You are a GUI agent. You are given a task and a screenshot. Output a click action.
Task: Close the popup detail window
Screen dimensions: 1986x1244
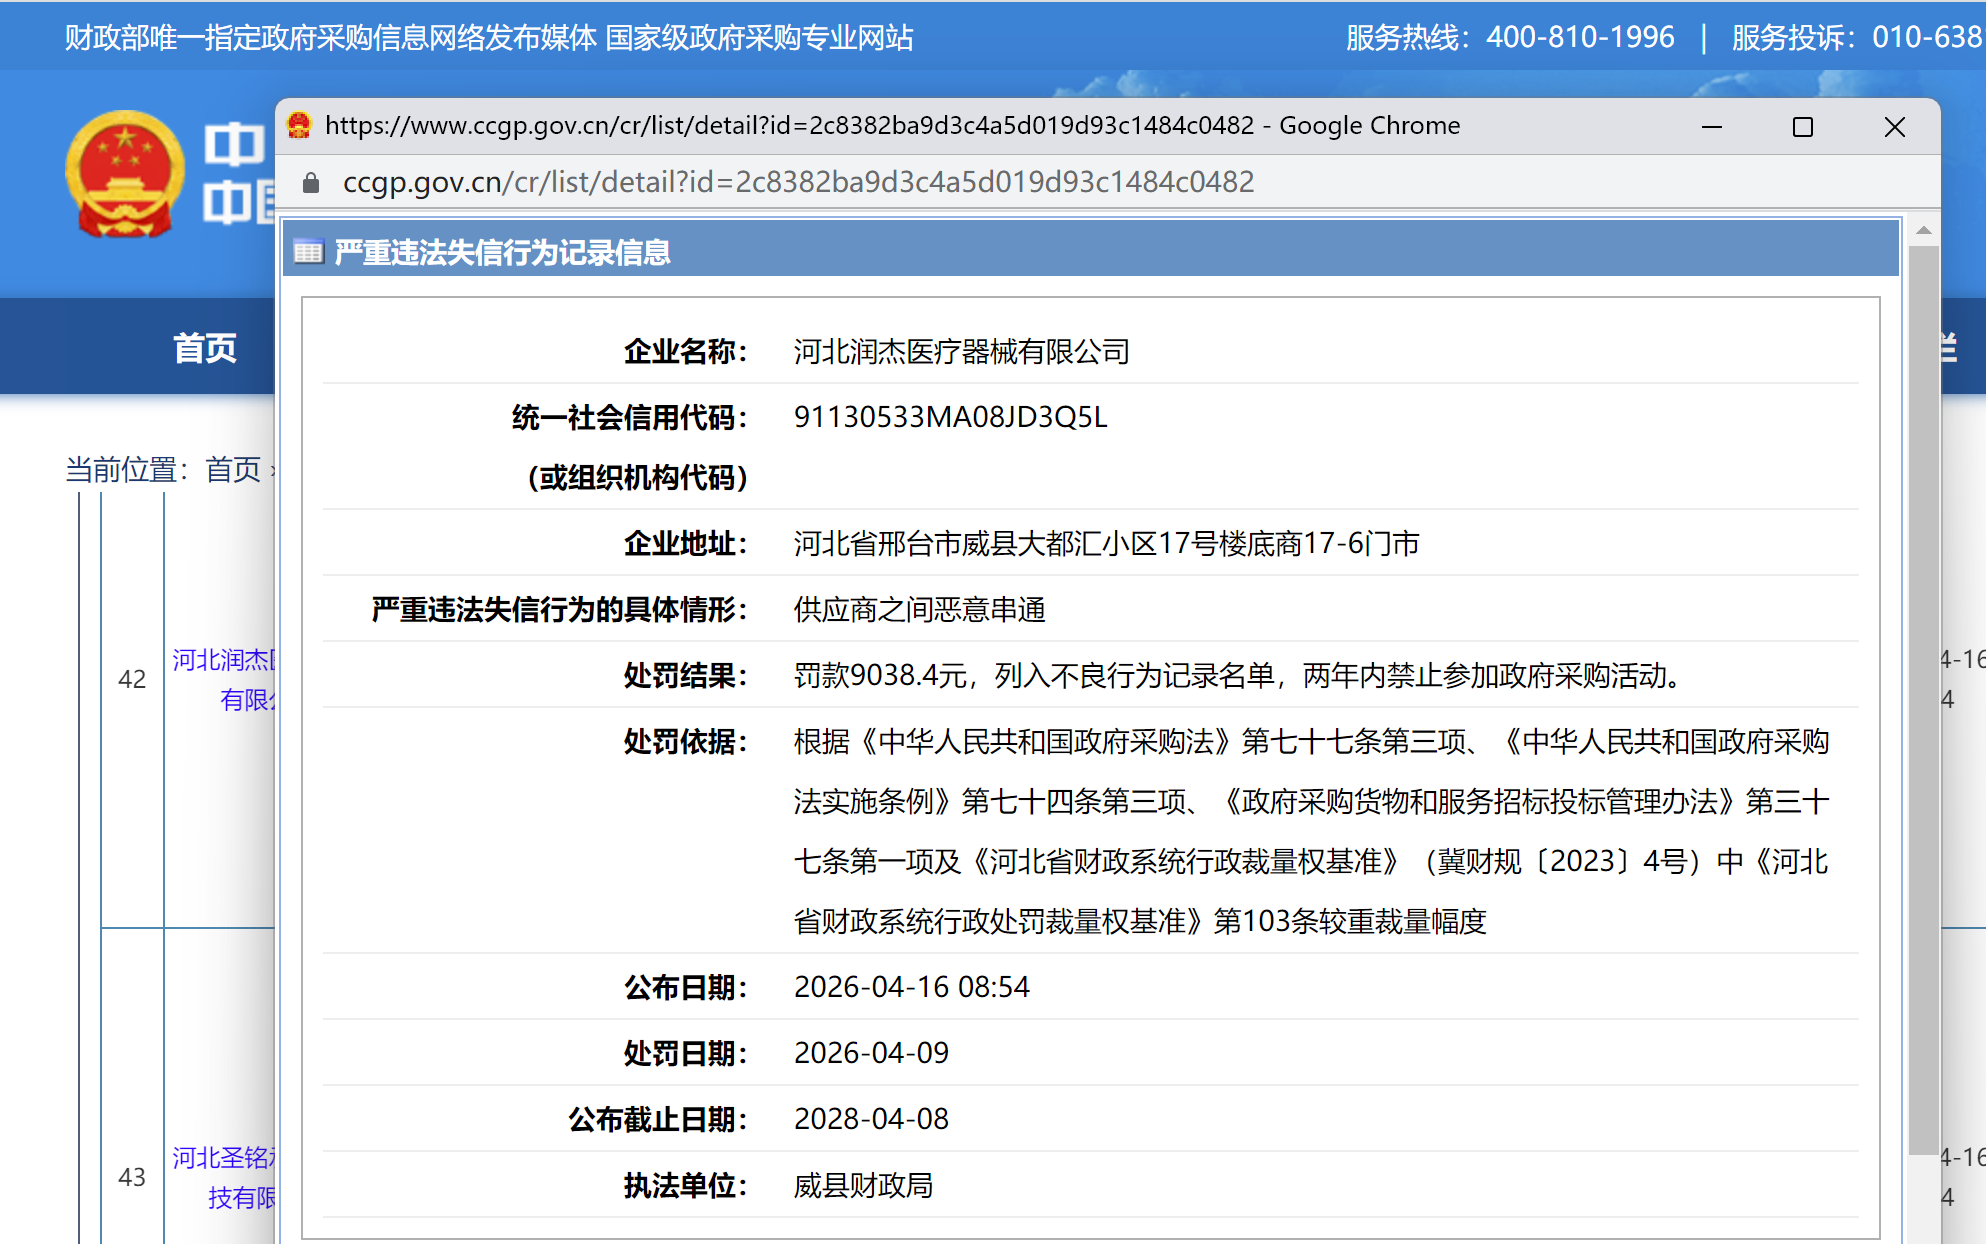[1894, 127]
